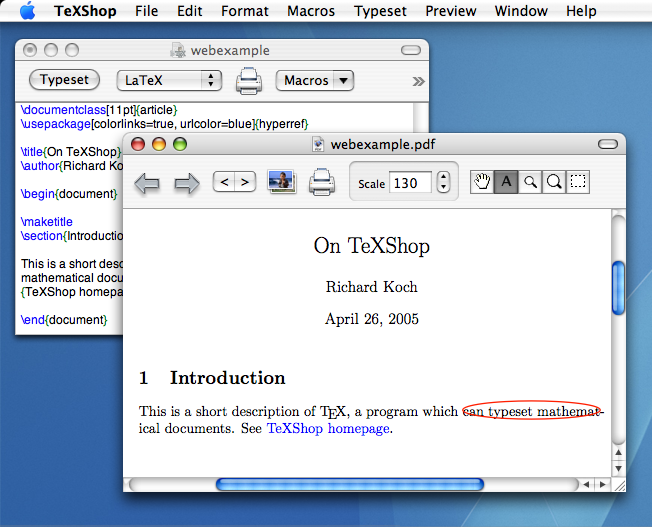Screen dimensions: 652x527
Task: Open the LaTeX engine dropdown
Action: 169,80
